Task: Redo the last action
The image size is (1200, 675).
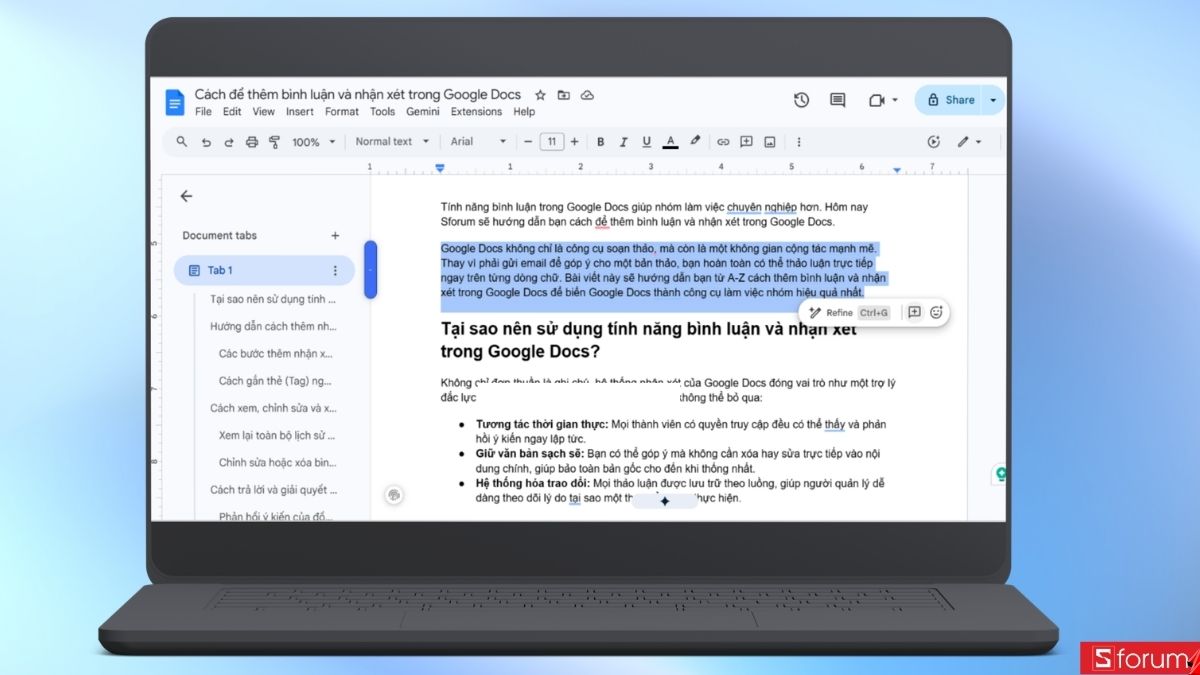Action: click(x=229, y=142)
